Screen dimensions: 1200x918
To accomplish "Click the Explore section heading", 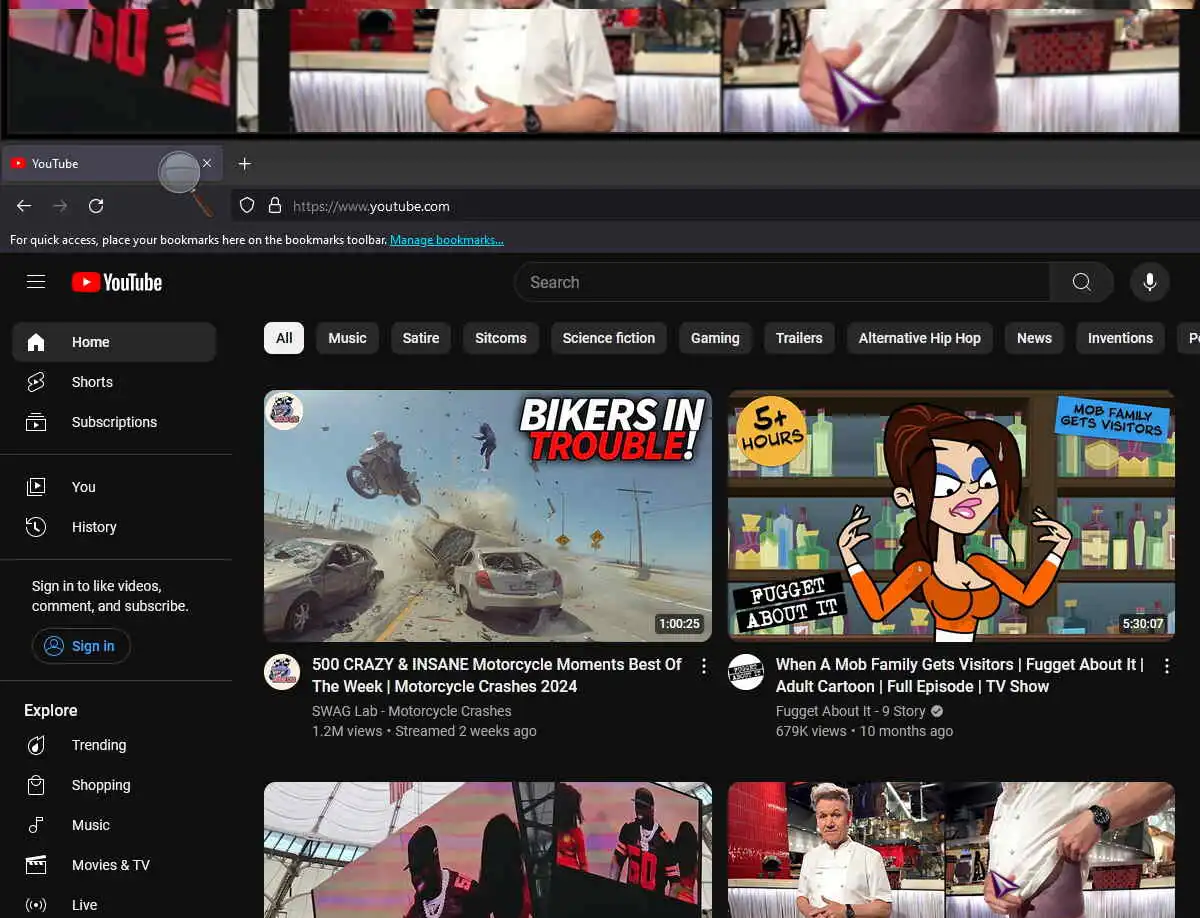I will point(51,710).
